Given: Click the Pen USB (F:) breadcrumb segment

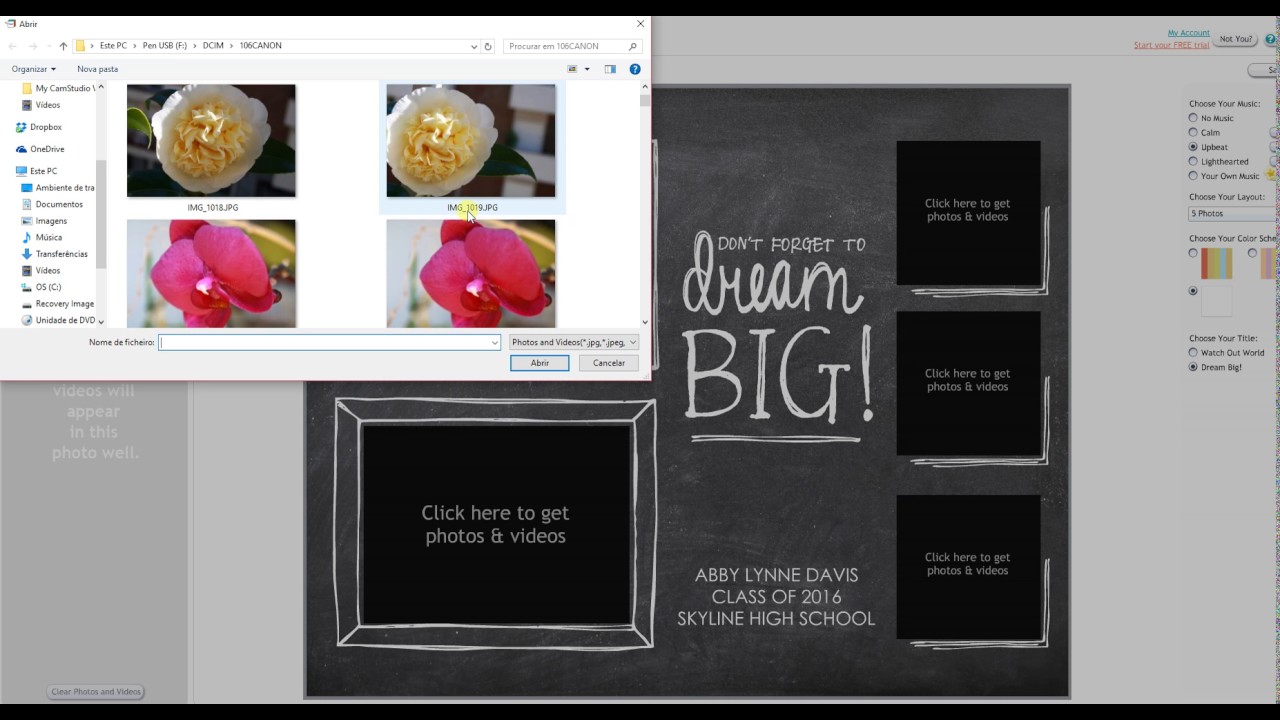Looking at the screenshot, I should coord(164,46).
